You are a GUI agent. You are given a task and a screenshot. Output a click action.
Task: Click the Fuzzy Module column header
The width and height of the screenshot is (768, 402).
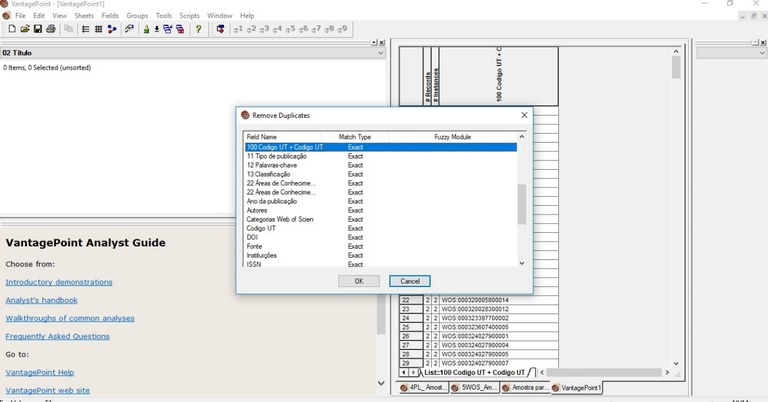pos(453,137)
